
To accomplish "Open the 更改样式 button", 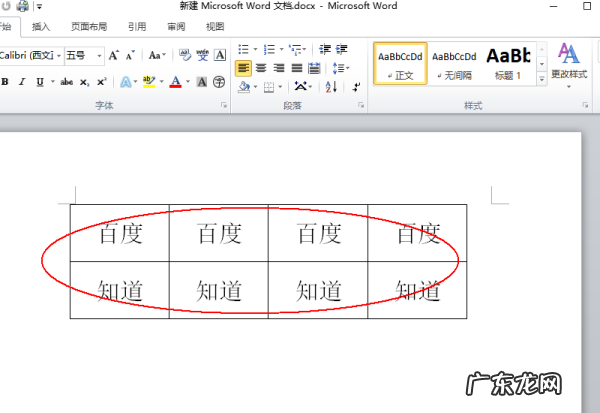I will pos(569,65).
